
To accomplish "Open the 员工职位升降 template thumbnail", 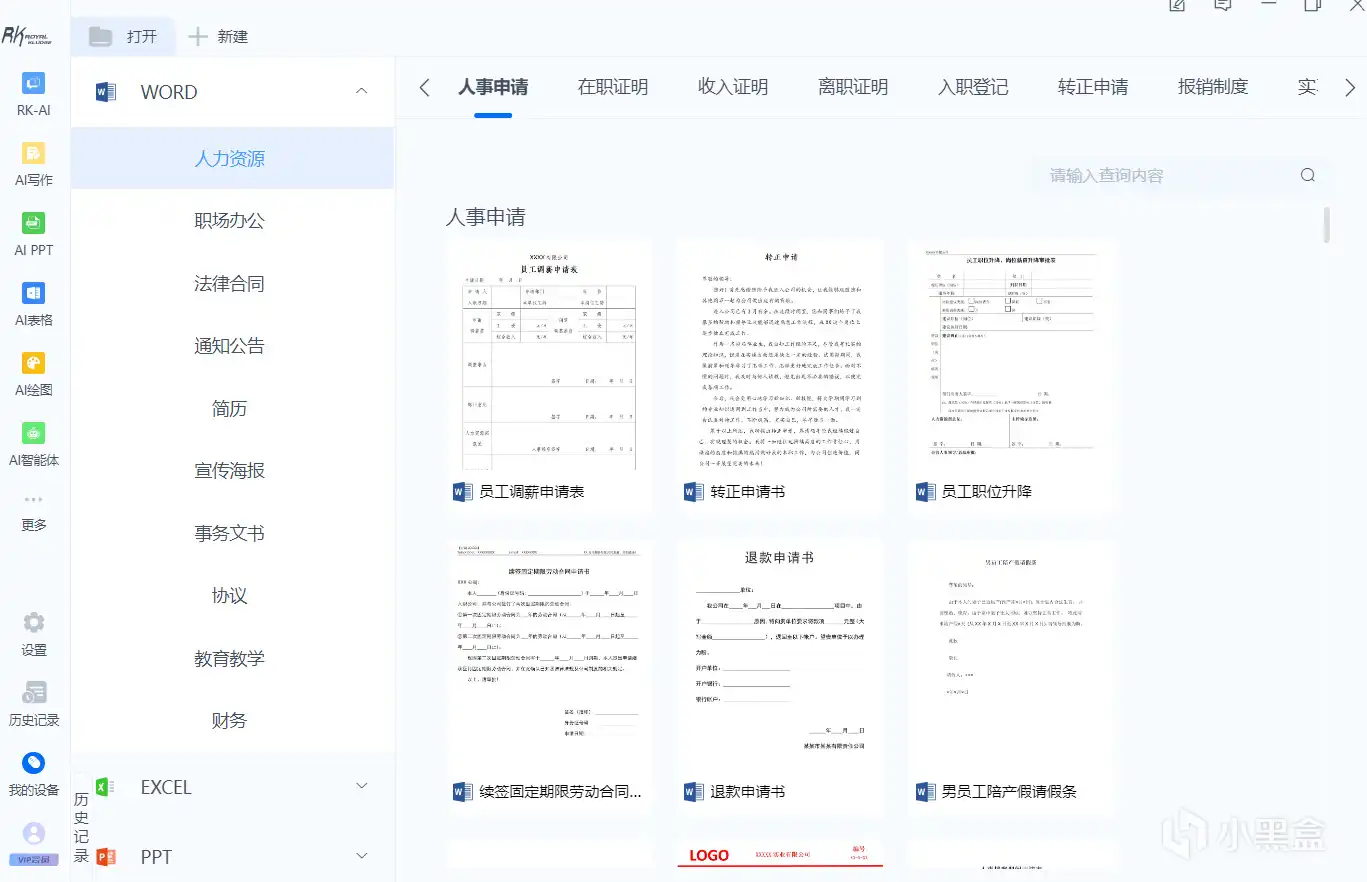I will 1012,357.
